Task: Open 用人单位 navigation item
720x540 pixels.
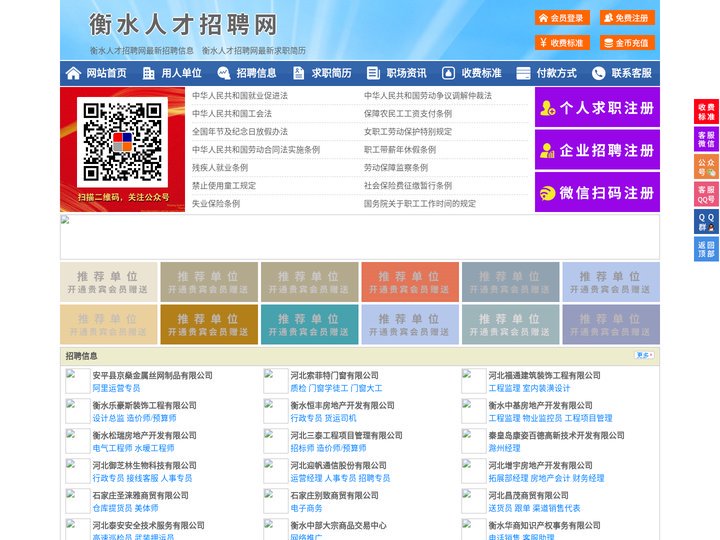Action: coord(181,73)
